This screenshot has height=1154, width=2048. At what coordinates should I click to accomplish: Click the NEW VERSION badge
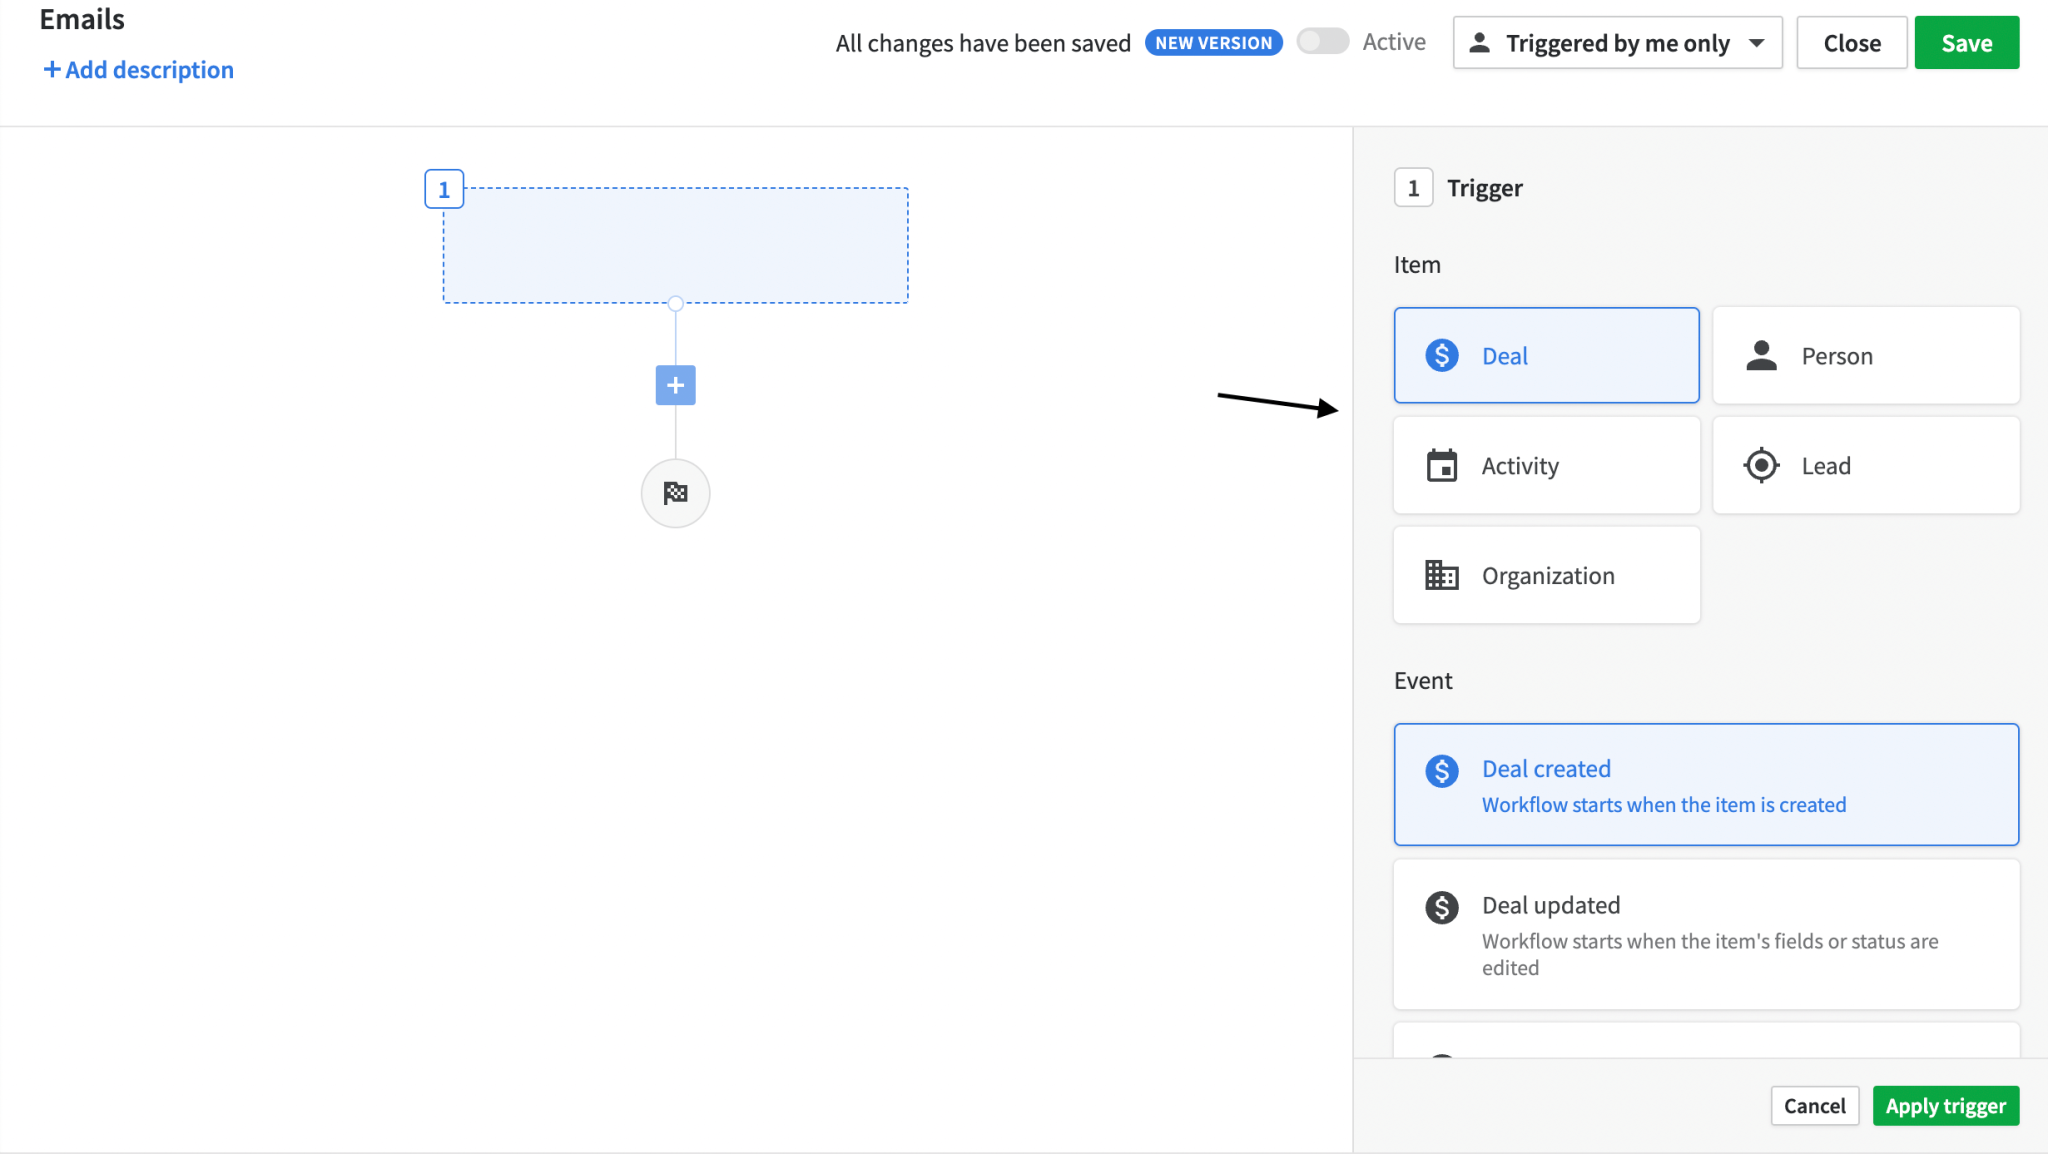click(x=1213, y=42)
